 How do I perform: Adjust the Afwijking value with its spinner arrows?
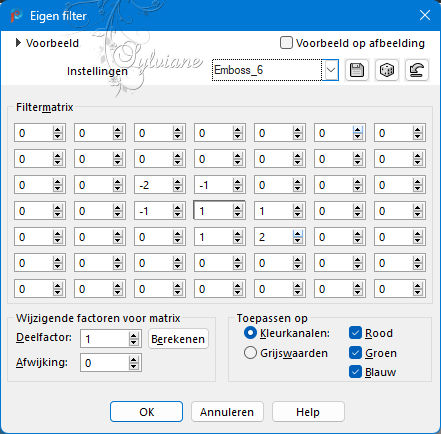[134, 363]
